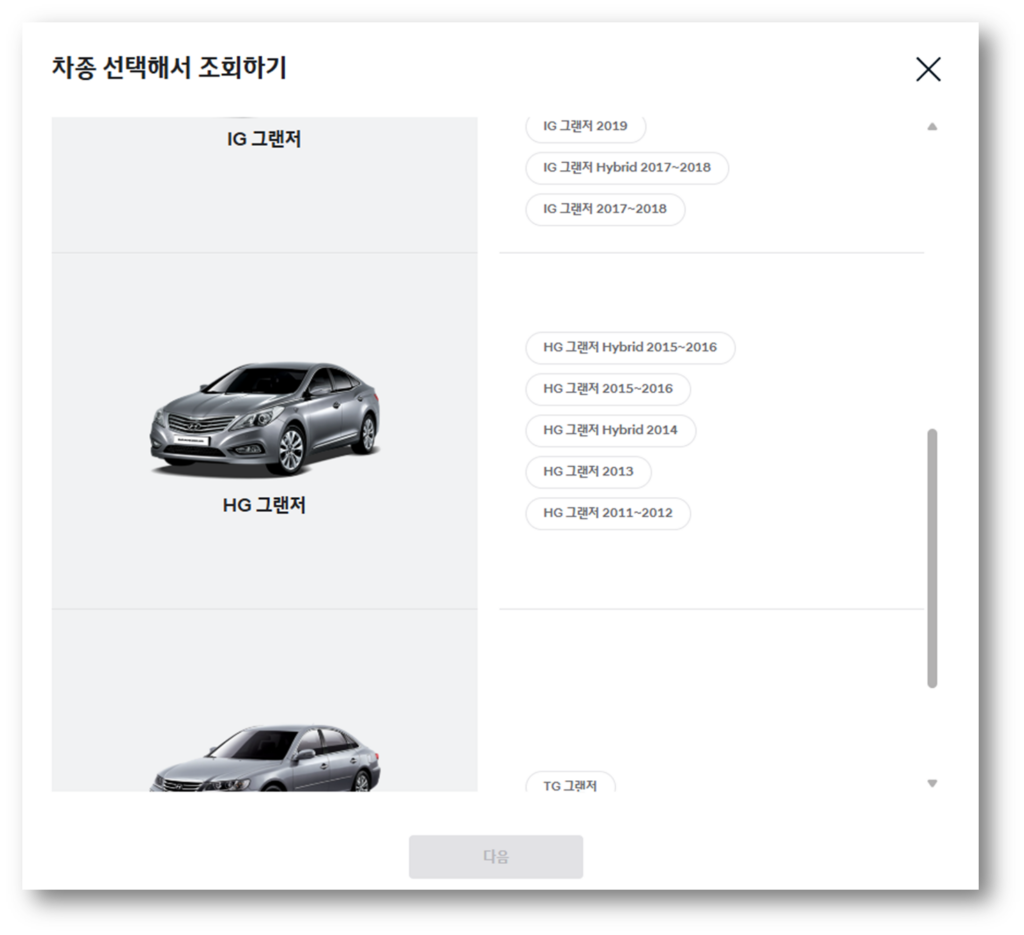Image resolution: width=1024 pixels, height=935 pixels.
Task: Click the down arrow below TG 그랜저
Action: (932, 783)
